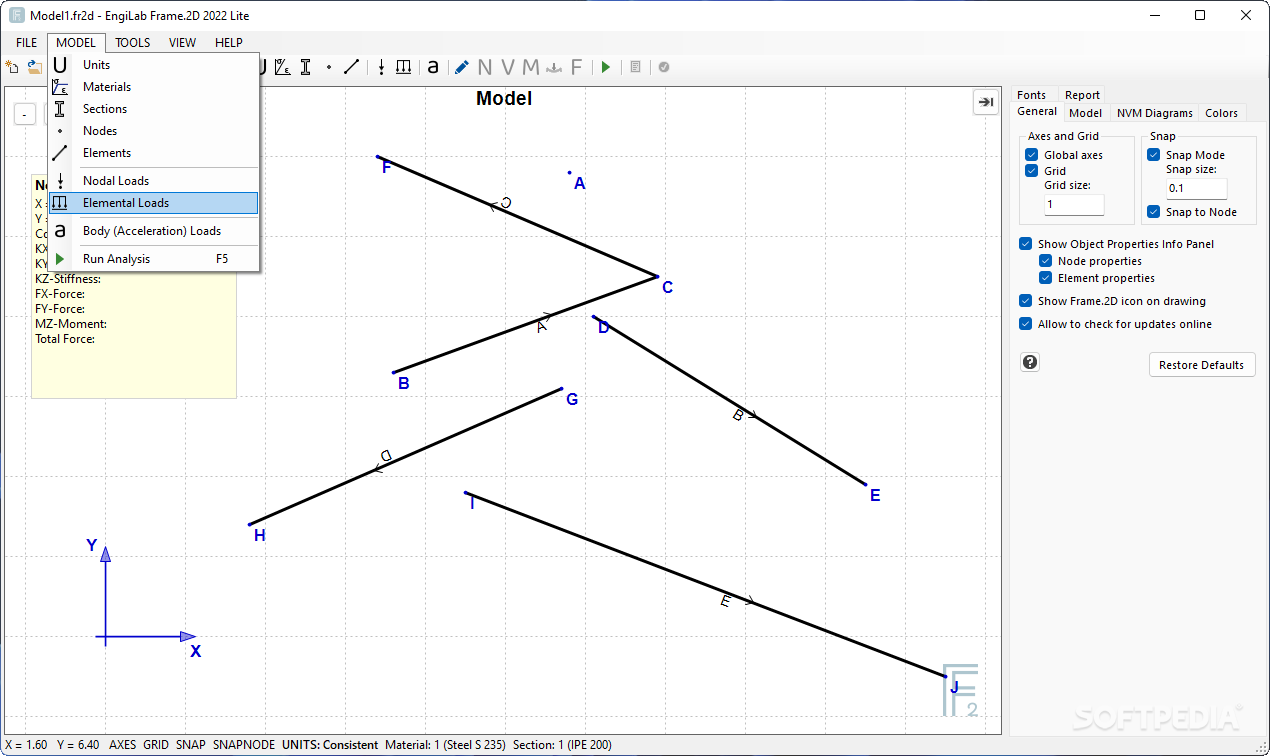The width and height of the screenshot is (1270, 756).
Task: Click the deformation diagram toolbar icon
Action: click(554, 67)
